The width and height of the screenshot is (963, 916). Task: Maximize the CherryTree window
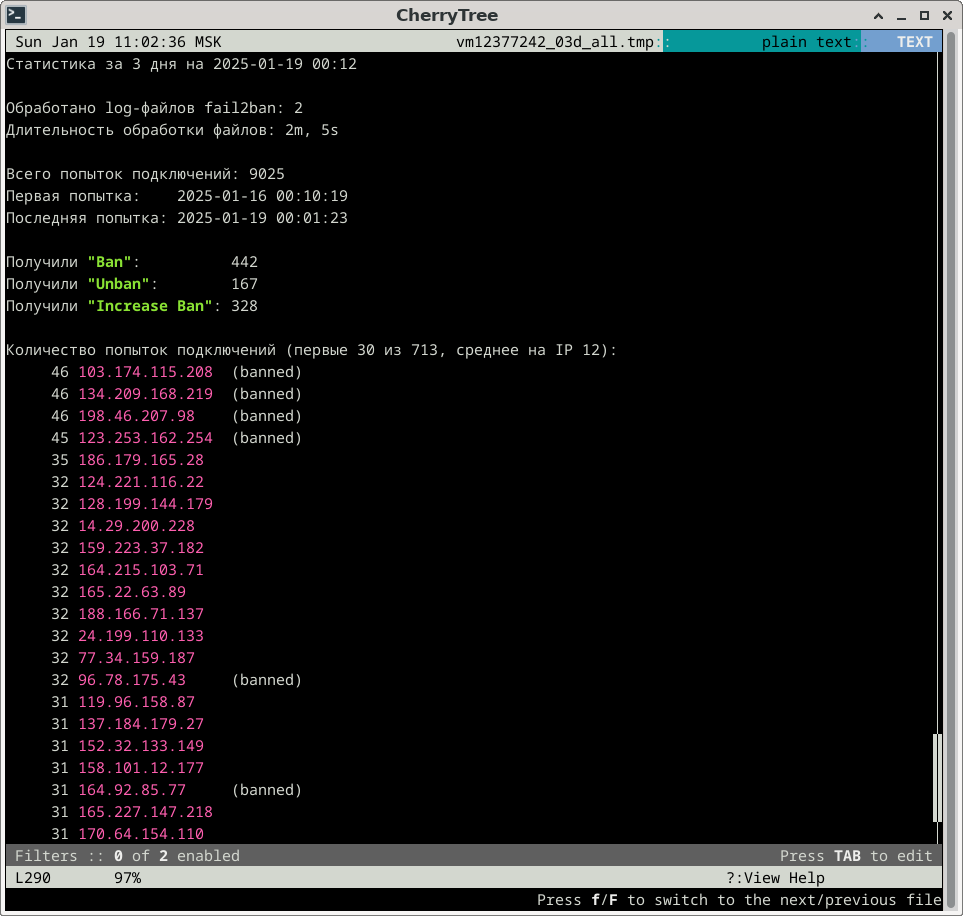coord(923,15)
